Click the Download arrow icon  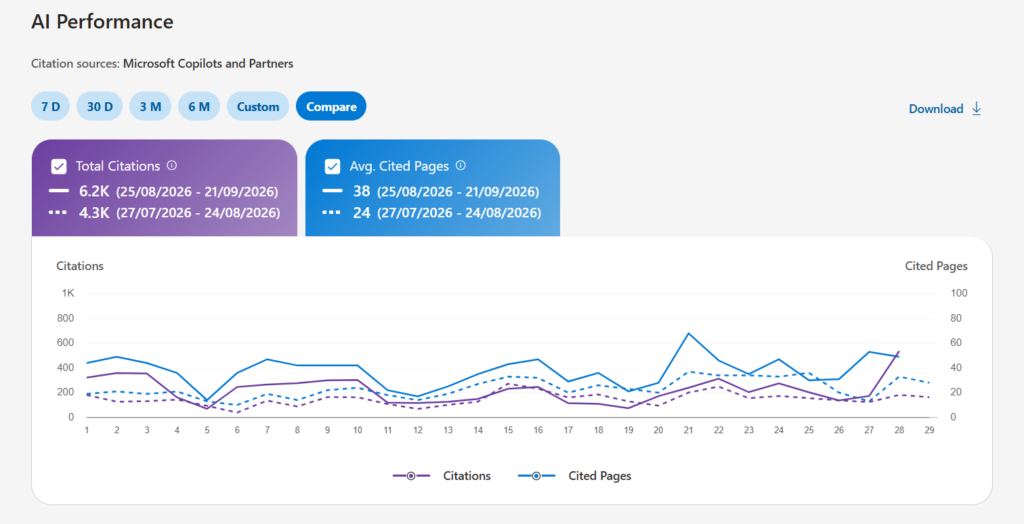click(976, 108)
